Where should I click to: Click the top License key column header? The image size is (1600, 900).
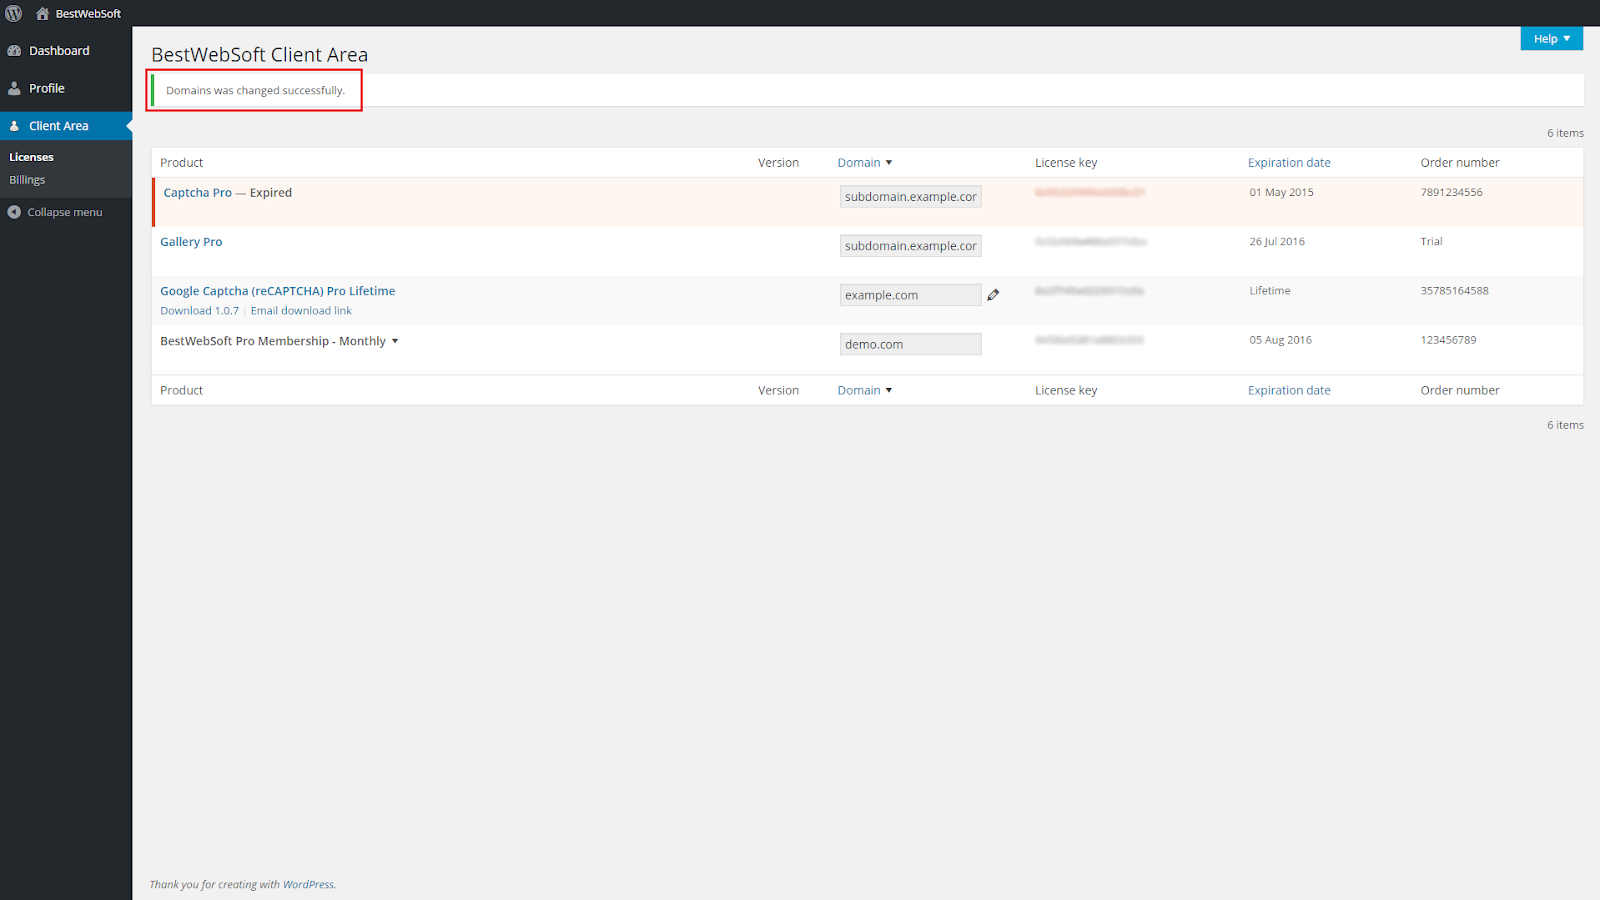1066,162
